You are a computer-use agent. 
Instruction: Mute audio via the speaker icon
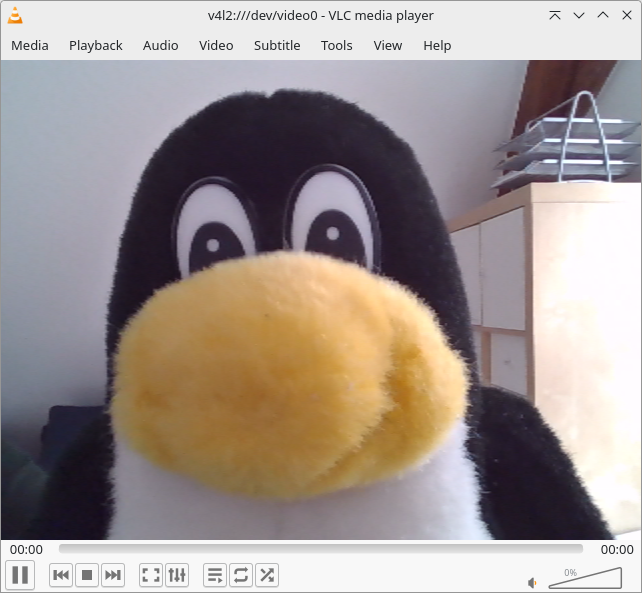coord(532,582)
